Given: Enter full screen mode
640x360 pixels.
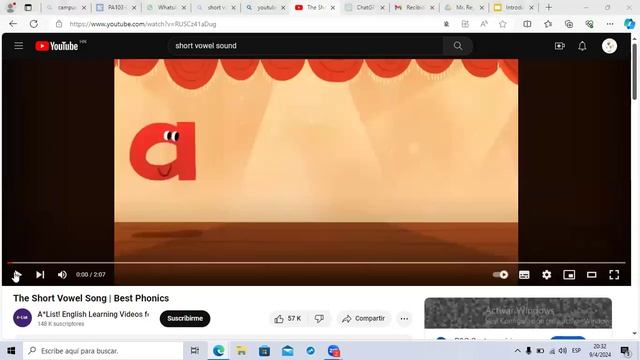Looking at the screenshot, I should (614, 275).
